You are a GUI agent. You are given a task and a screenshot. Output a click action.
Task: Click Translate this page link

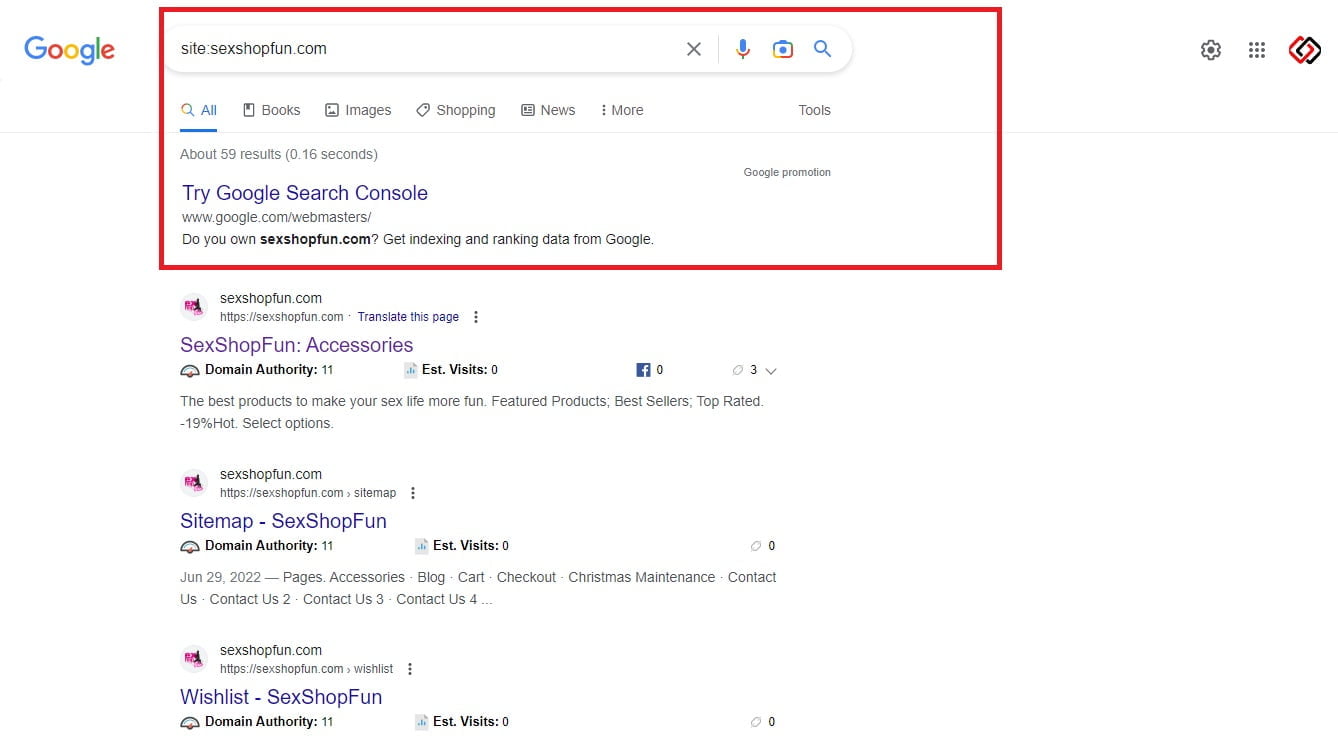[x=408, y=317]
